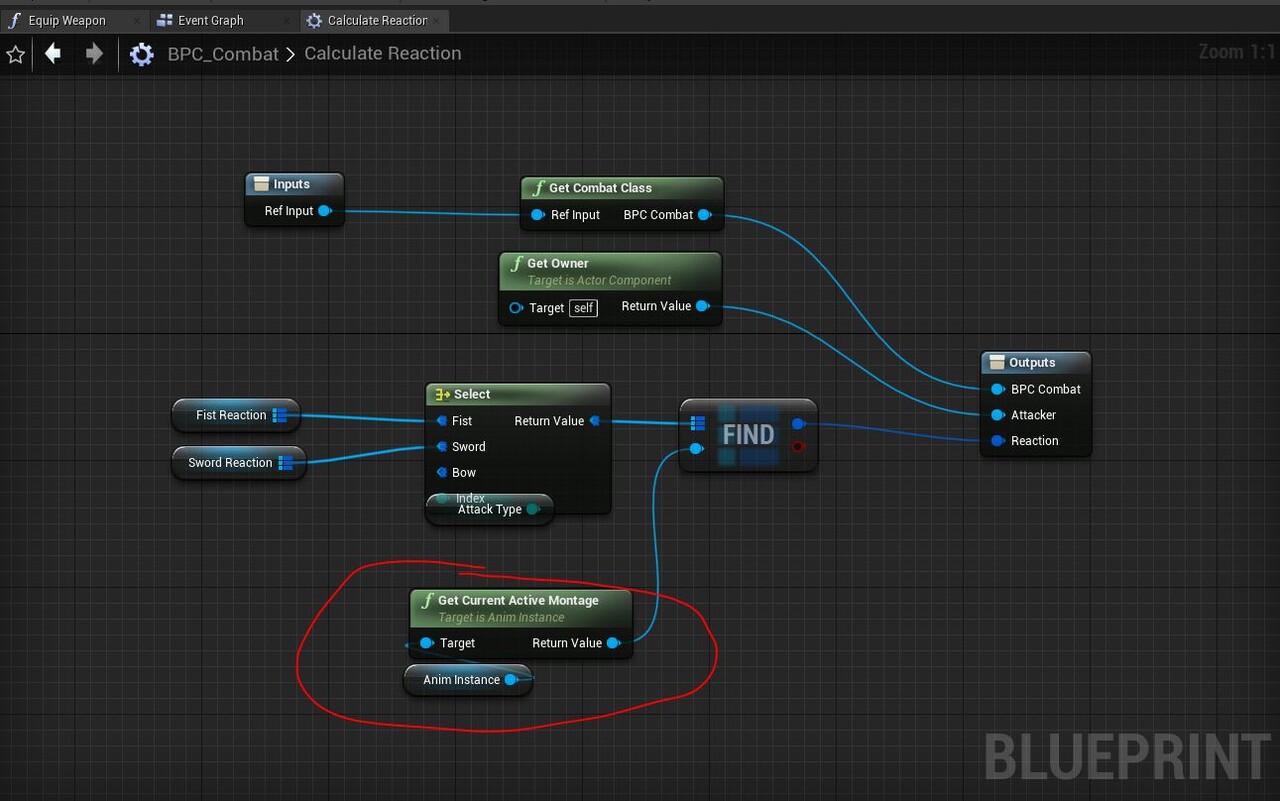Click the value output pin on FIND
1280x801 pixels.
pyautogui.click(x=798, y=424)
